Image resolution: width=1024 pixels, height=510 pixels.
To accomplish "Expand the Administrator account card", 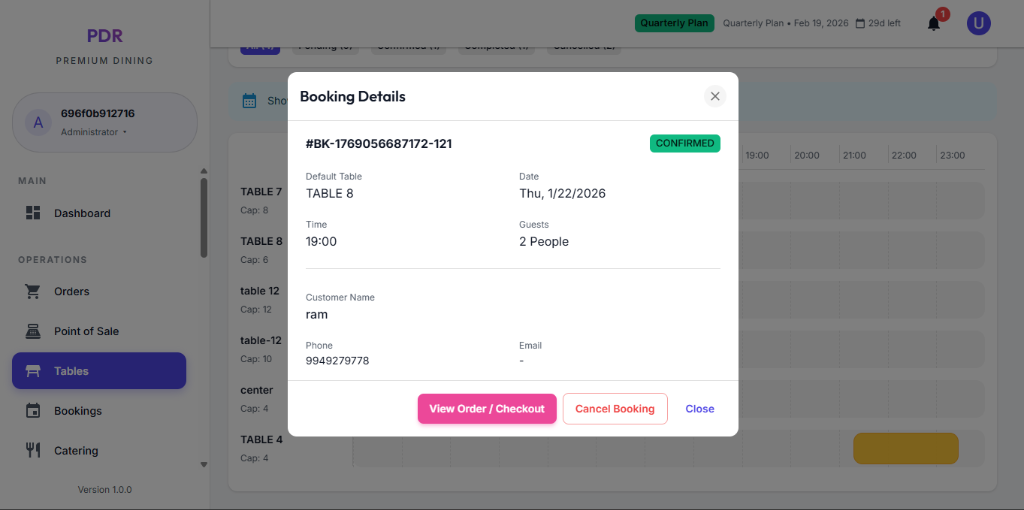I will pos(104,122).
